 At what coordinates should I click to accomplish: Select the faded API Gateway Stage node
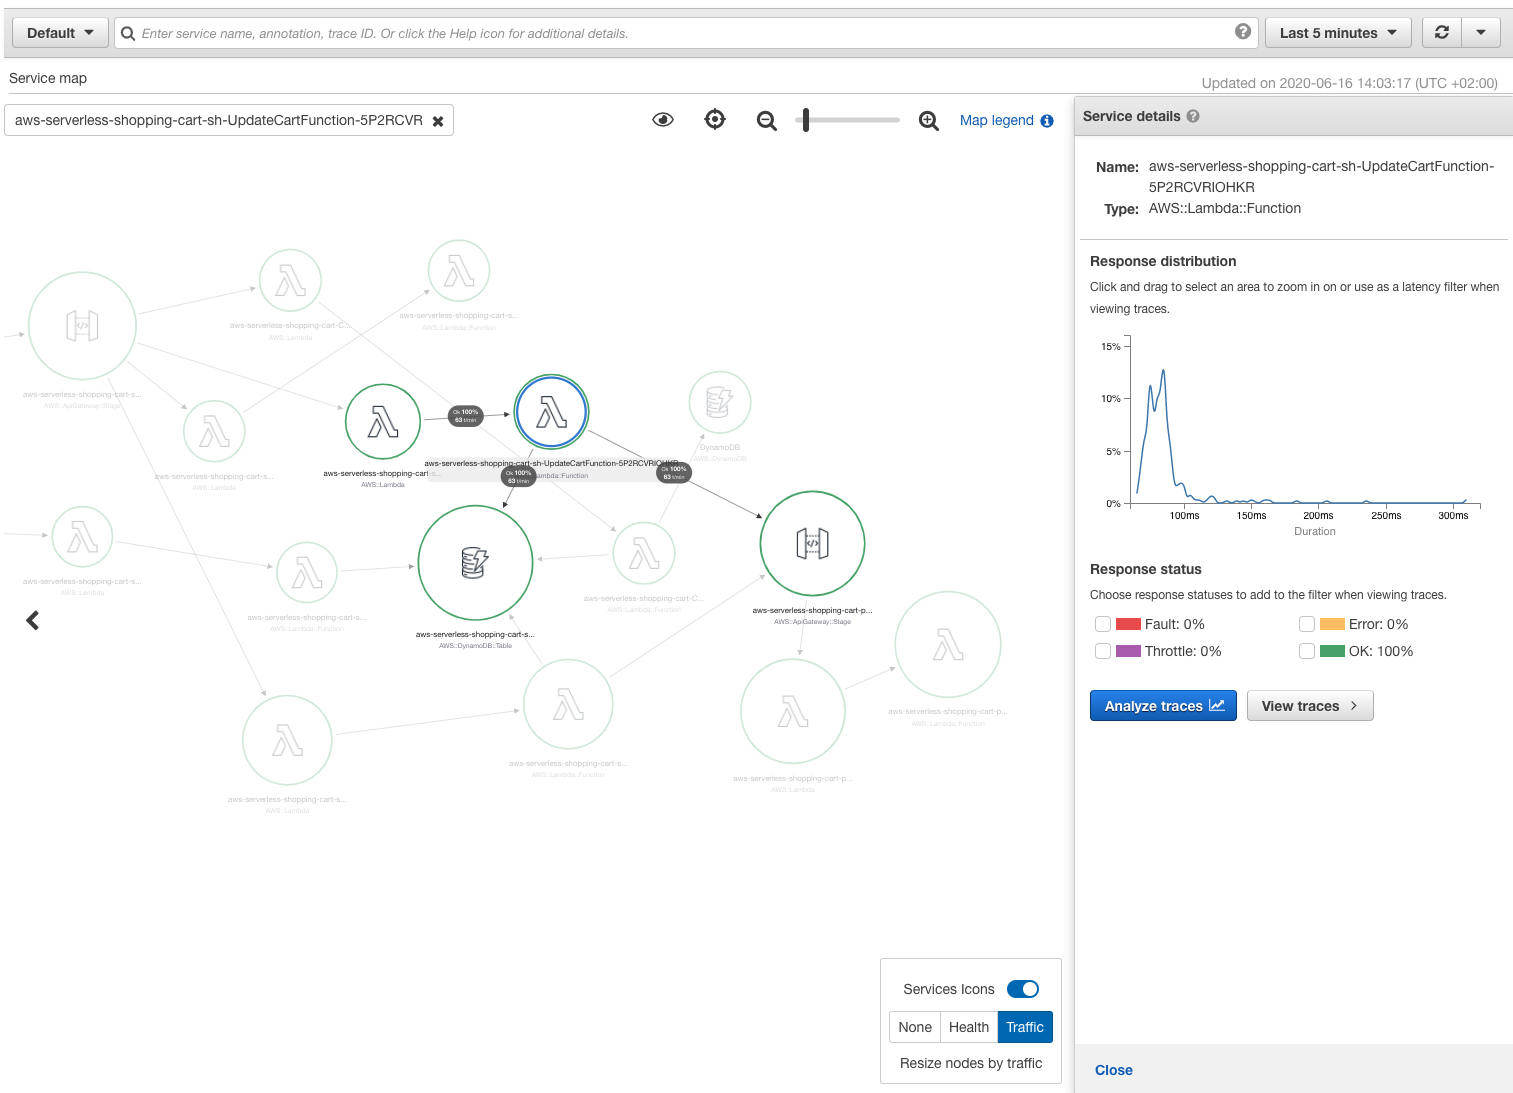pyautogui.click(x=82, y=326)
